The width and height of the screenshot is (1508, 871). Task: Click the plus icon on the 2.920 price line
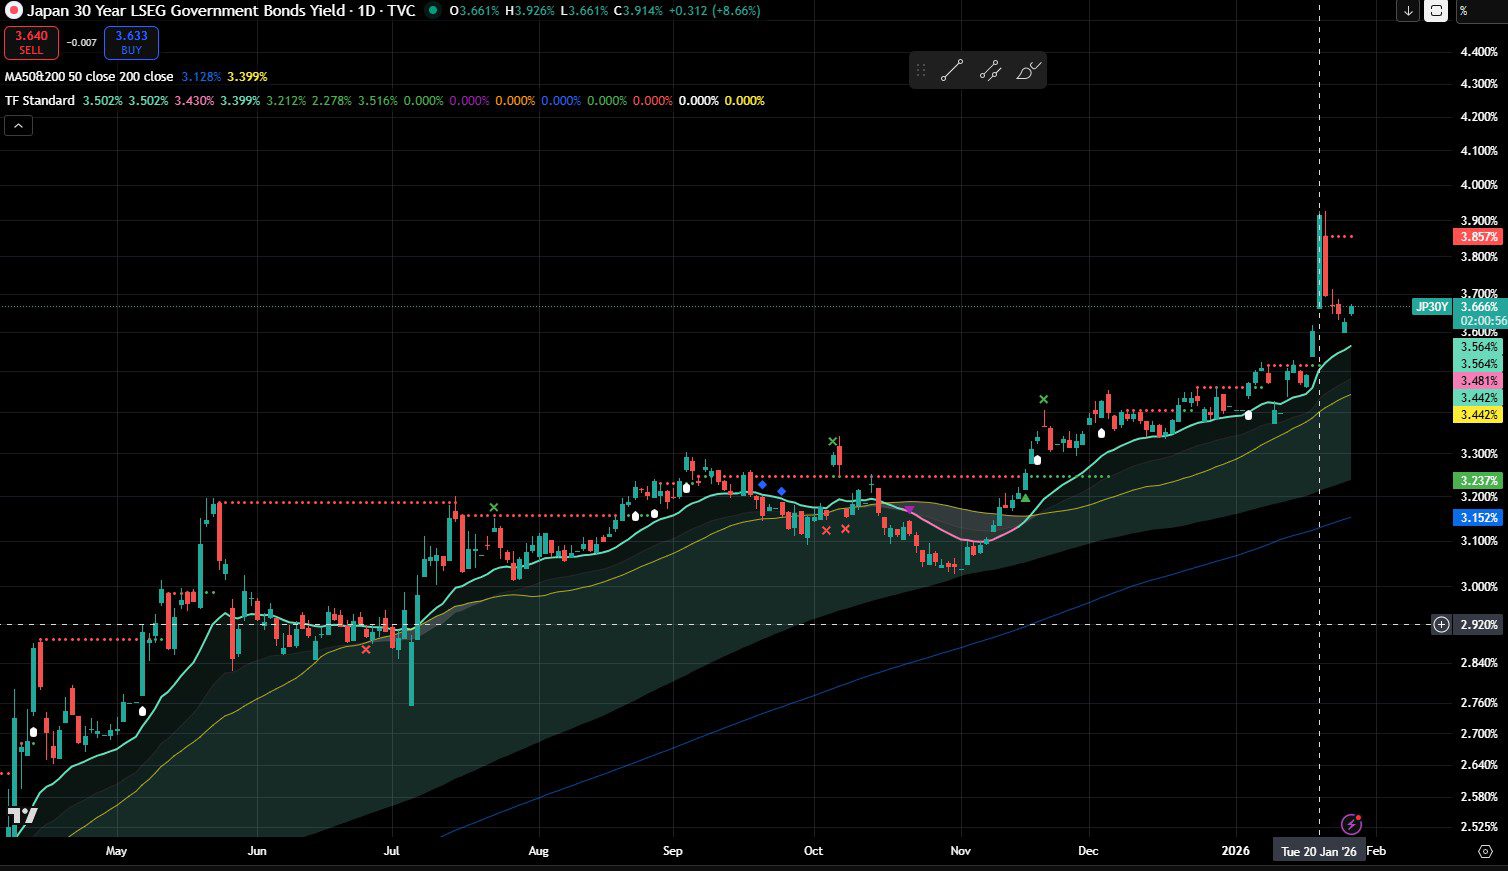pyautogui.click(x=1440, y=624)
